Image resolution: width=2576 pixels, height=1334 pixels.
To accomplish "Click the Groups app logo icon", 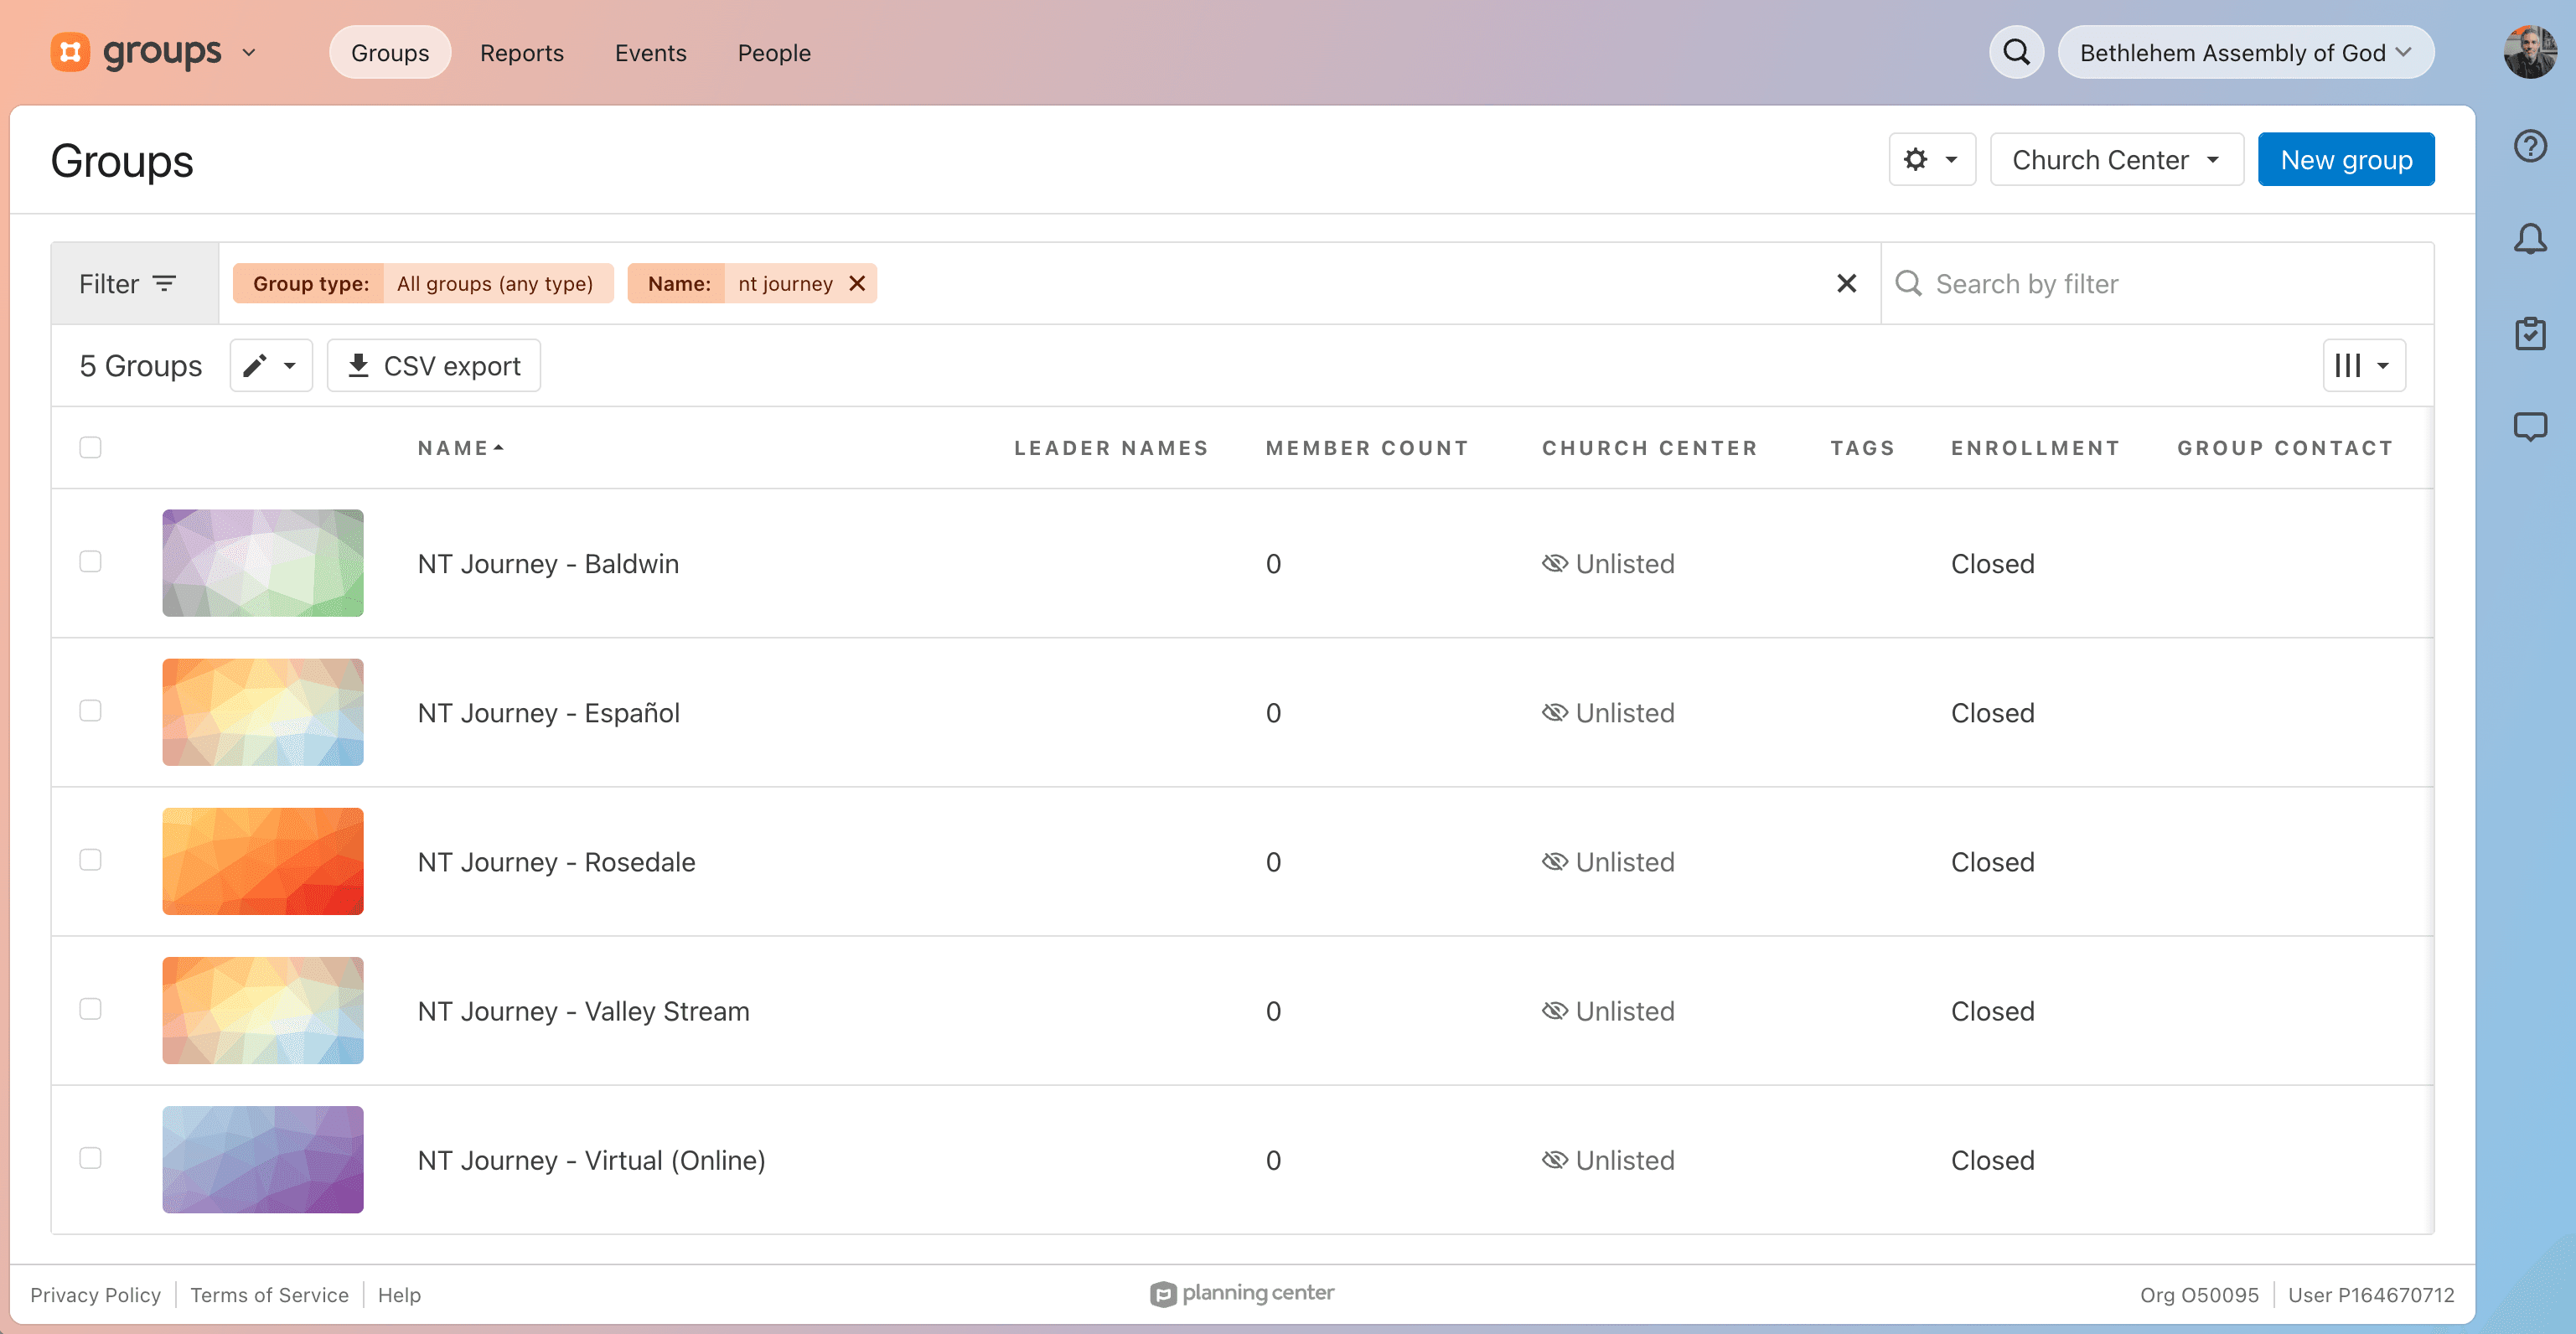I will [x=70, y=52].
